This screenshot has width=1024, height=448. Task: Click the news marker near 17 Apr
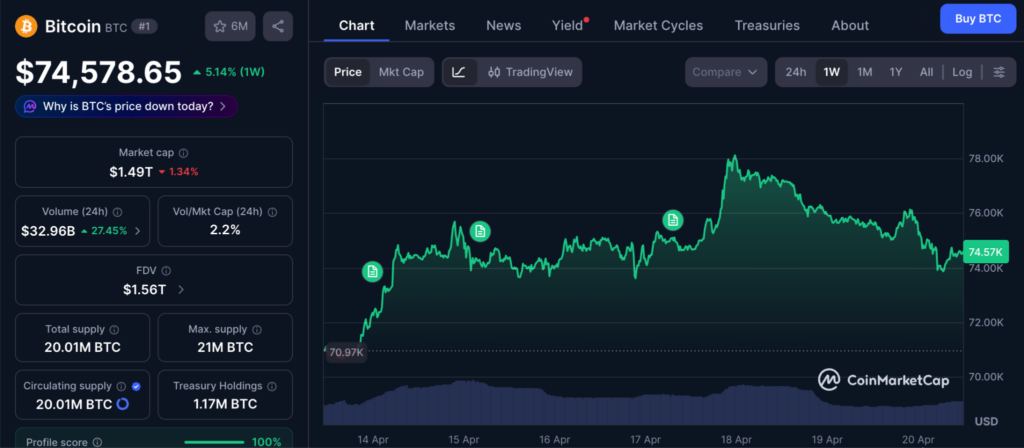point(673,219)
